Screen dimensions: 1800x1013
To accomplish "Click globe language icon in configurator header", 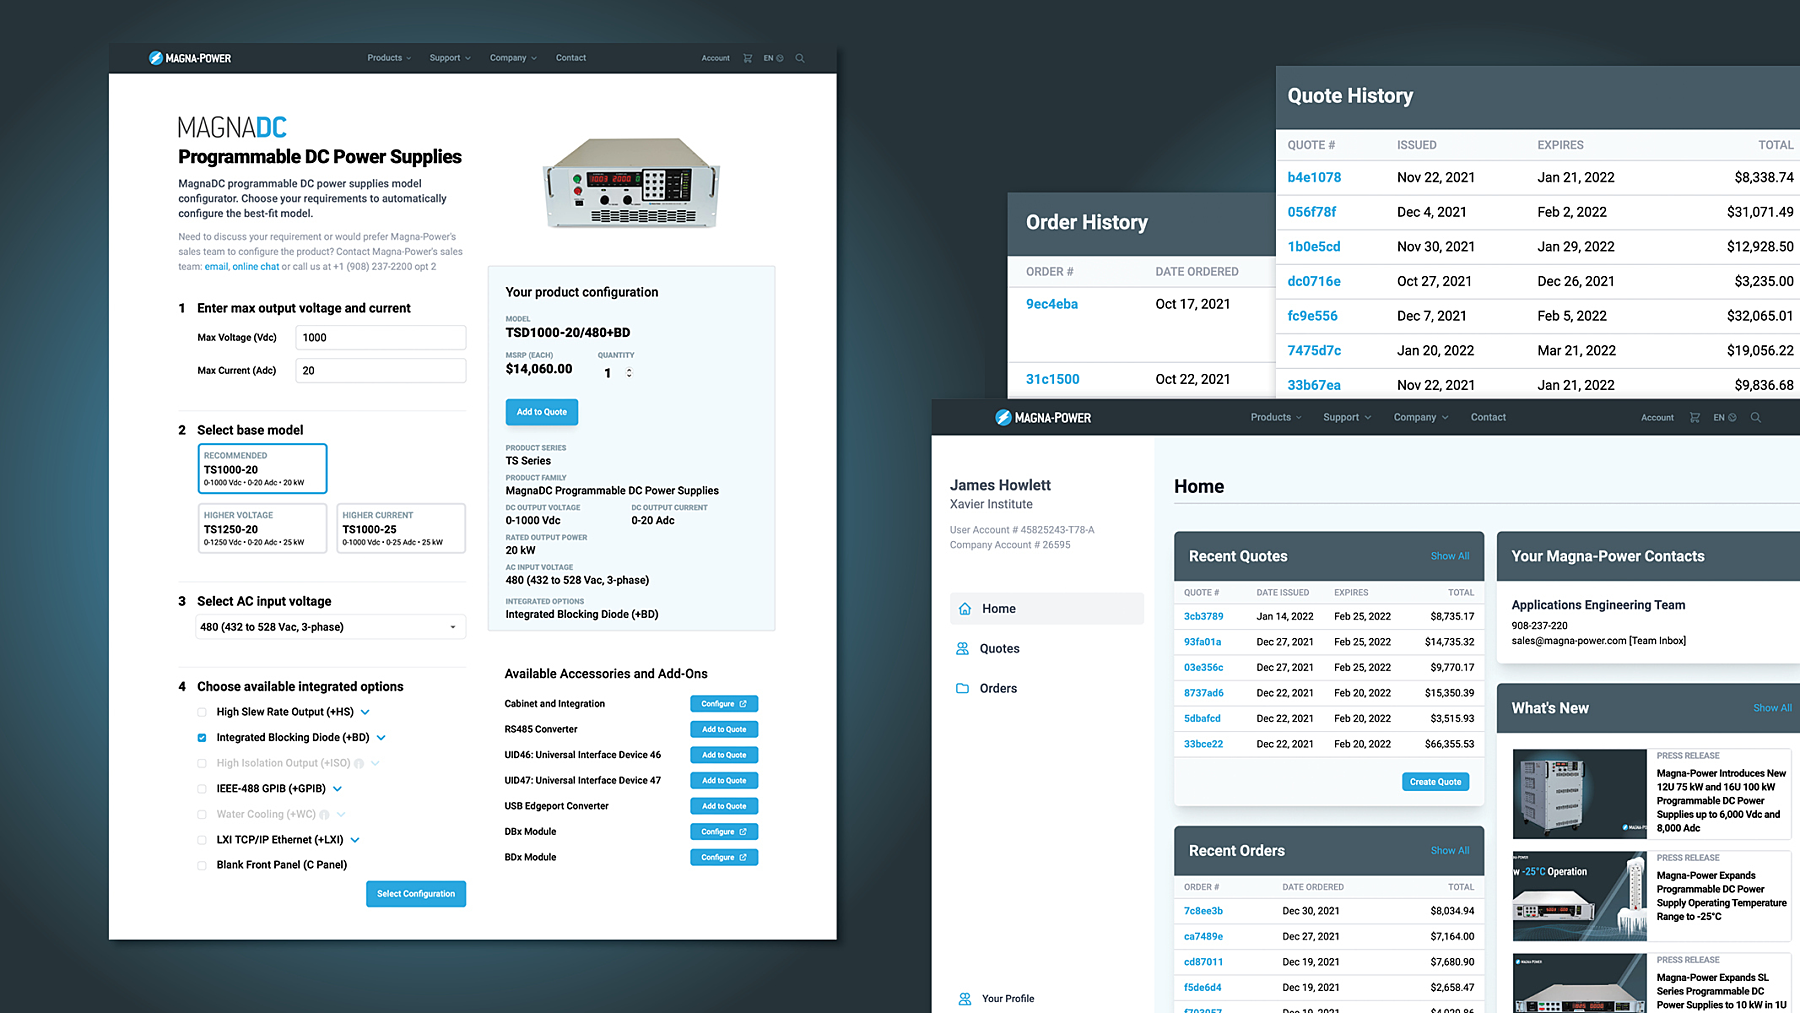I will click(x=780, y=58).
